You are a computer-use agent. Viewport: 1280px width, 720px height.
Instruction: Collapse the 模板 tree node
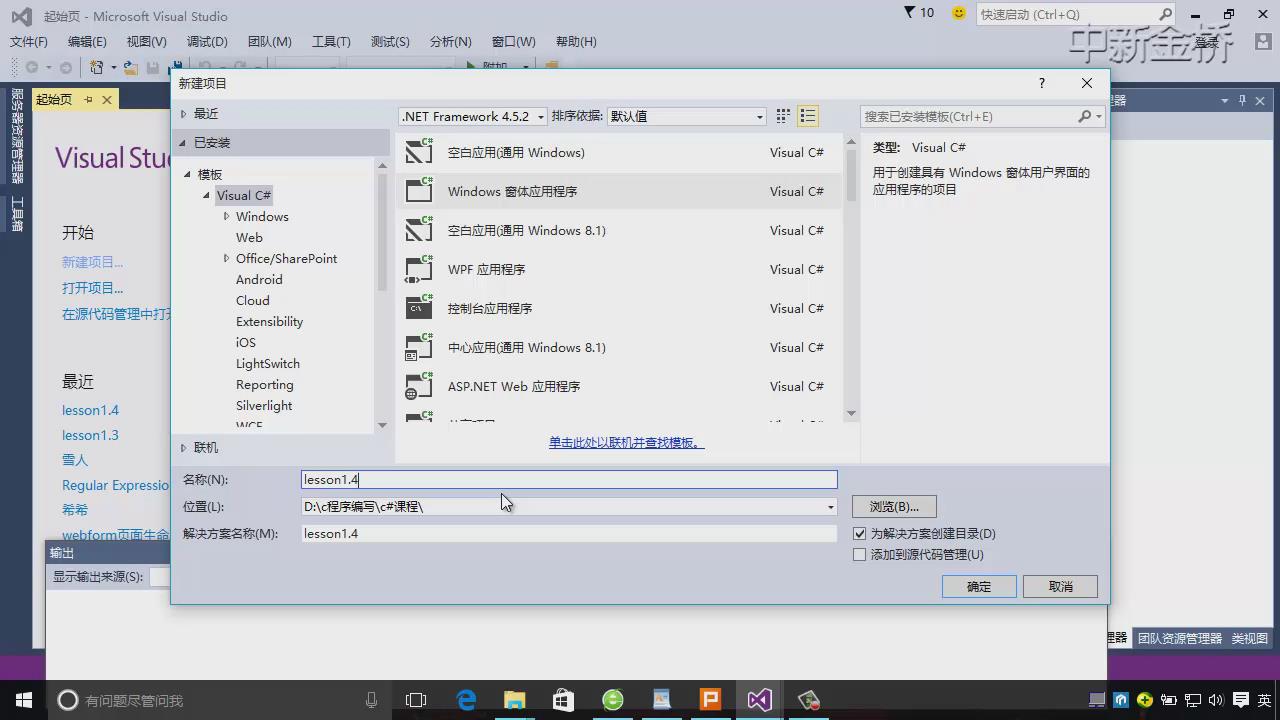coord(187,174)
